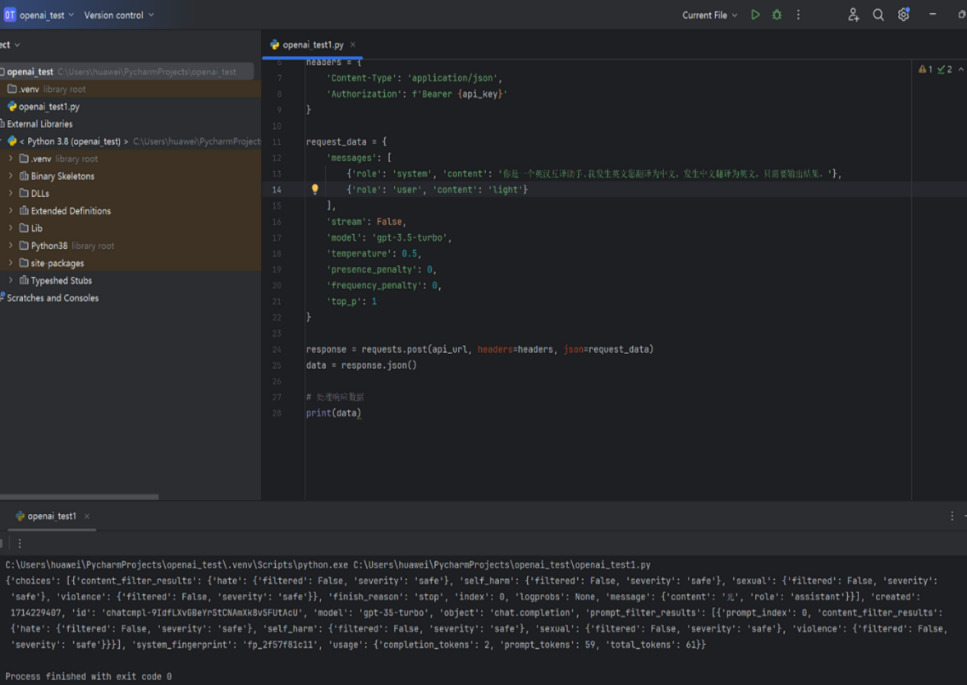Screen dimensions: 967x685
Task: Expand the site-packages folder node
Action: (10, 263)
